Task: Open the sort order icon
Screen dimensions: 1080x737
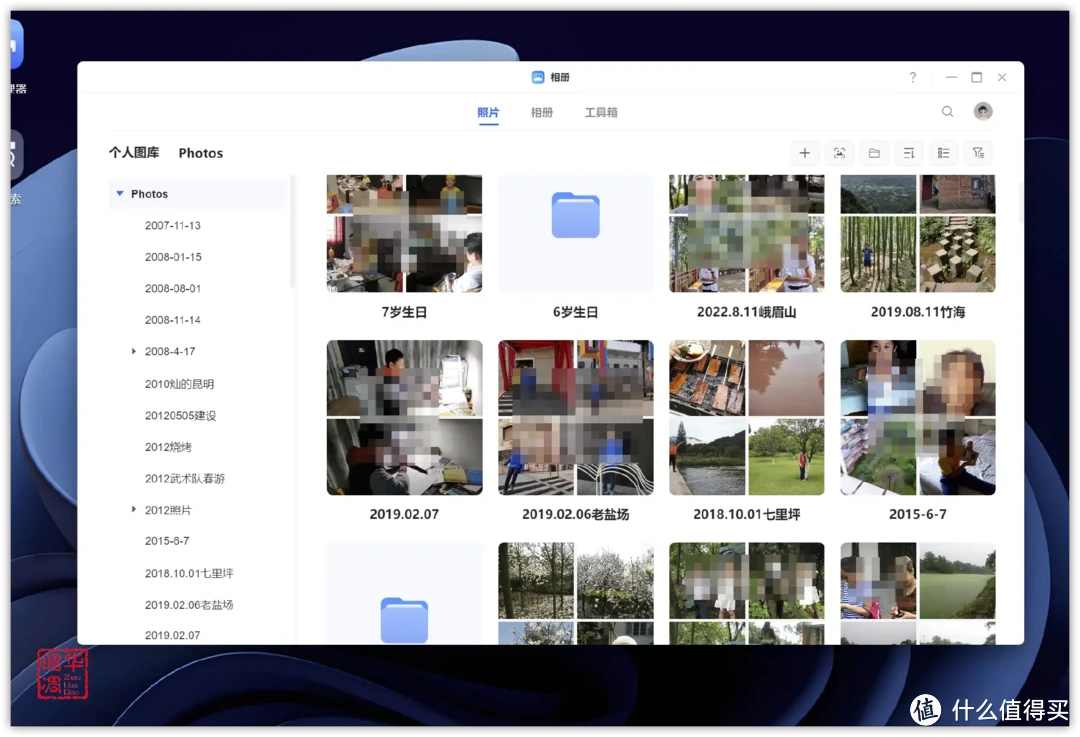Action: point(909,152)
